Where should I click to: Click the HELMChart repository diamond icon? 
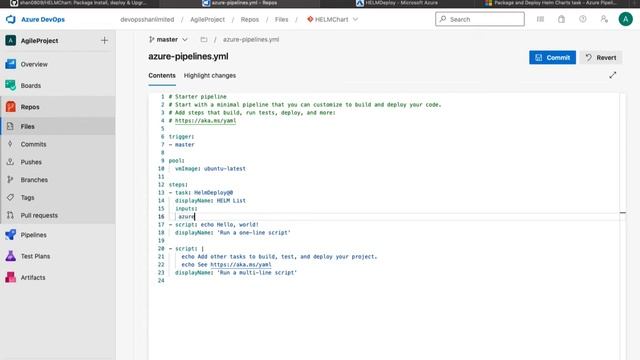[x=310, y=19]
